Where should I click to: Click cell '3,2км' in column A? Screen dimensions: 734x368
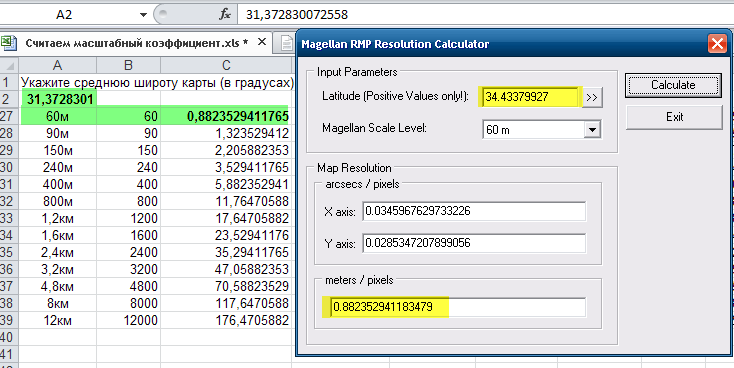tap(58, 269)
